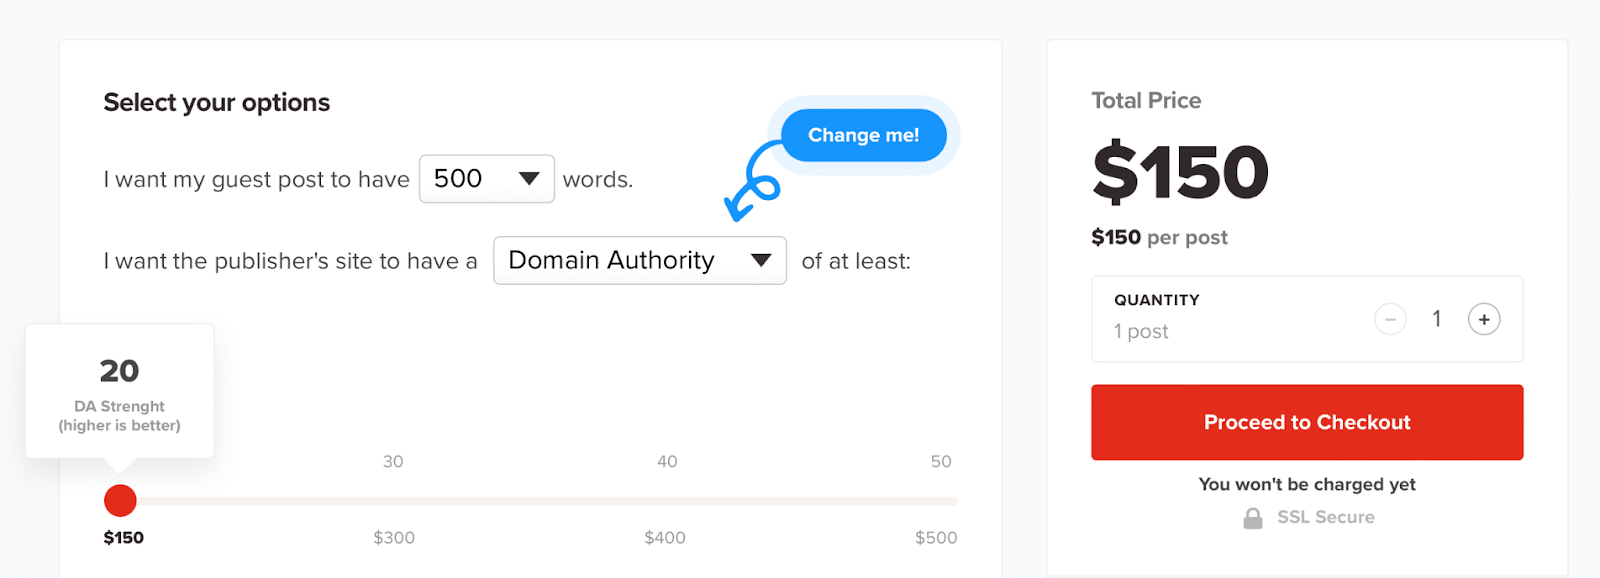
Task: Select 30 on the DA slider scale
Action: tap(393, 462)
